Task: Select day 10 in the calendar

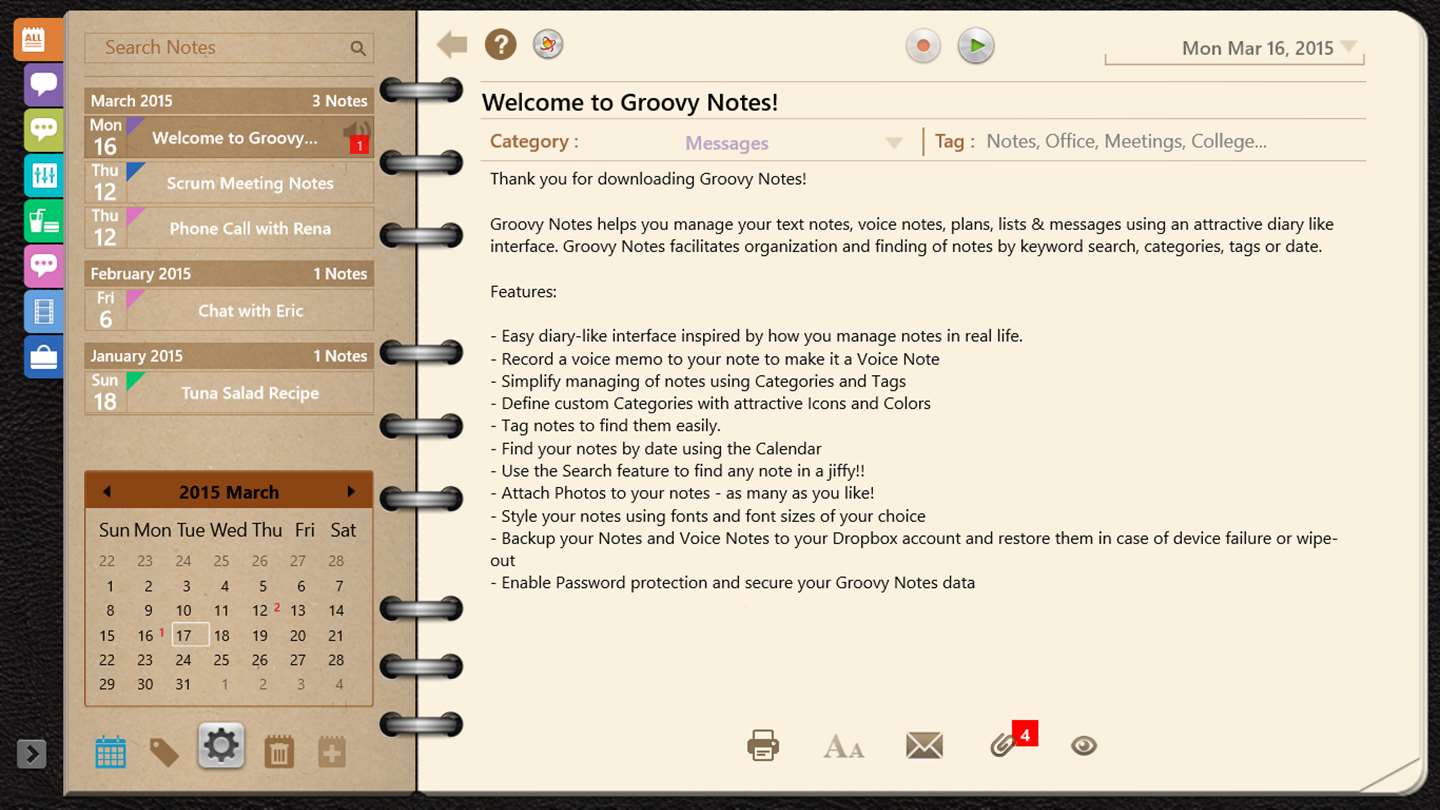Action: [x=184, y=611]
